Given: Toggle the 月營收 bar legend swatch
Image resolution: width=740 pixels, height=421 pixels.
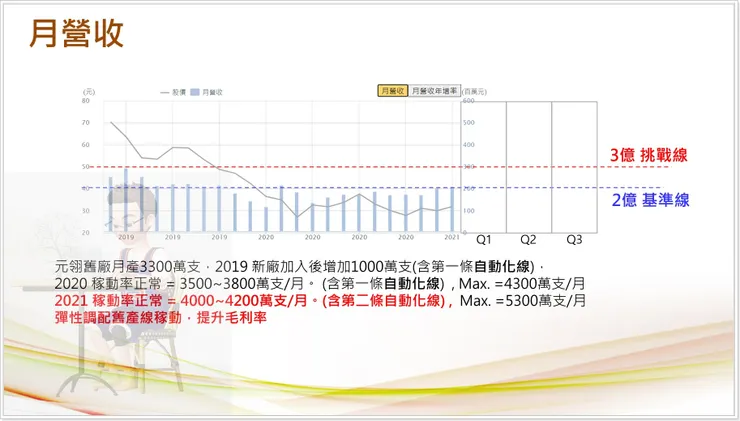Looking at the screenshot, I should [195, 93].
